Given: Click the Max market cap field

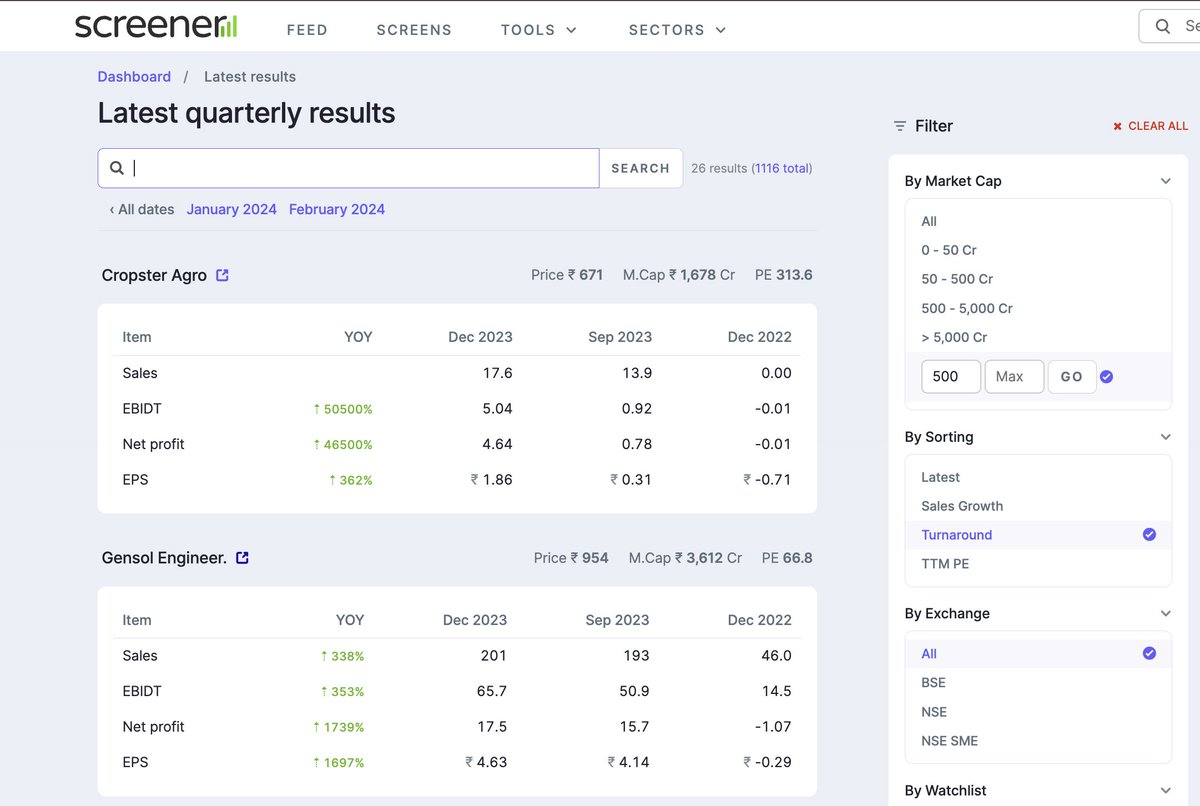Looking at the screenshot, I should (1014, 377).
